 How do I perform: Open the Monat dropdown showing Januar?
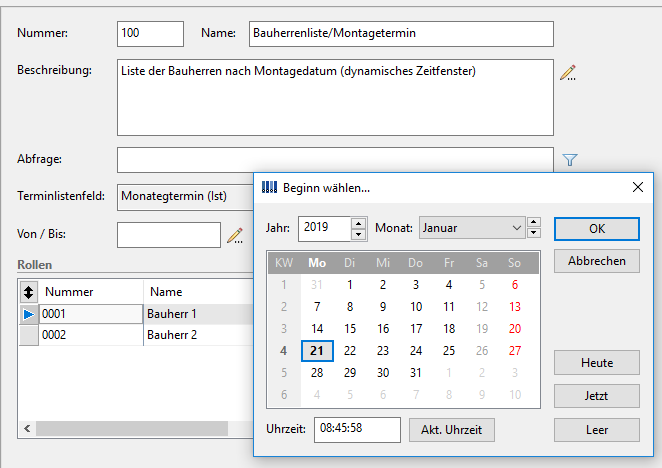[472, 228]
